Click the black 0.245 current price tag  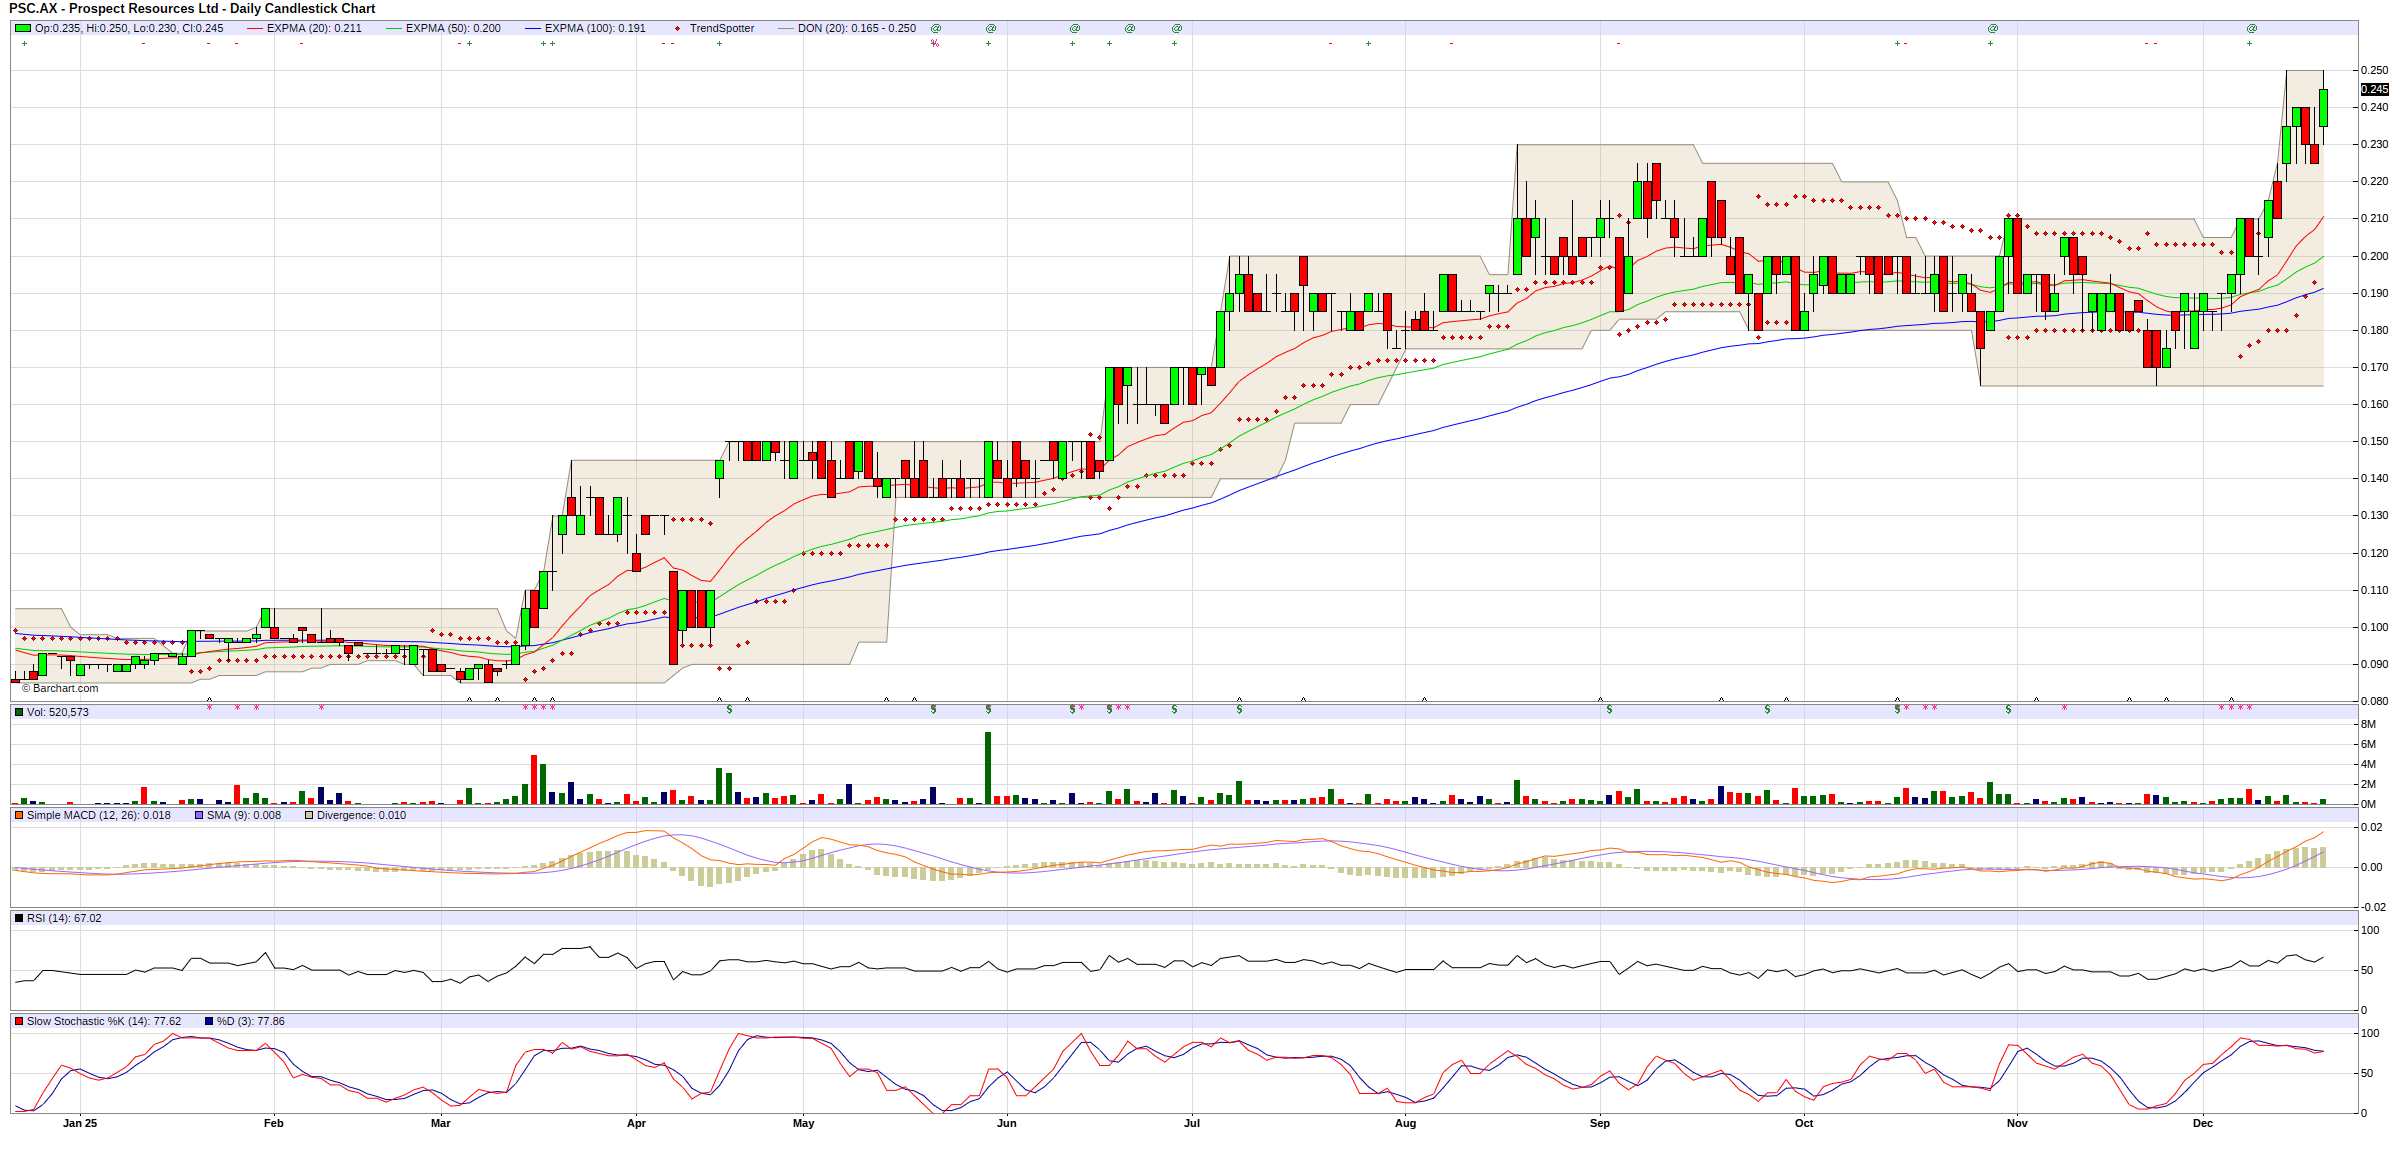pyautogui.click(x=2374, y=89)
